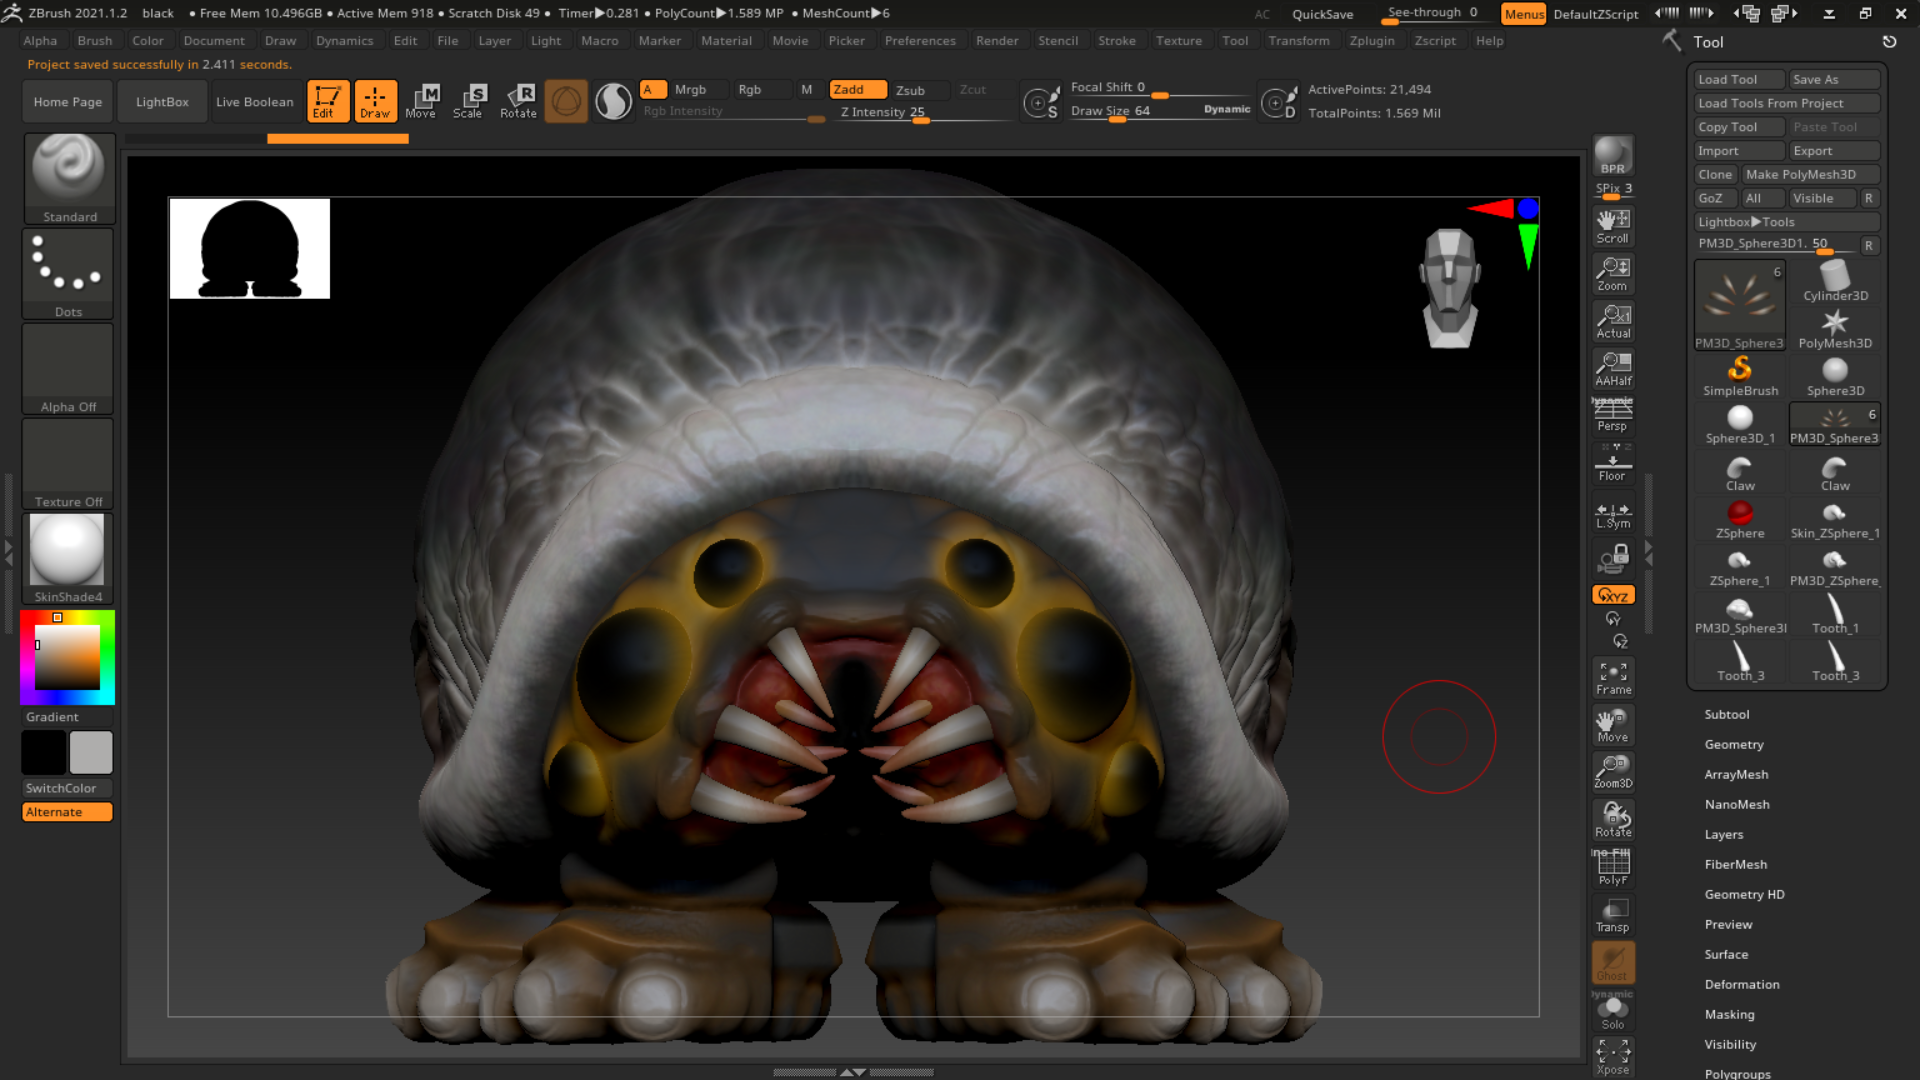Click the AAHalf zoom icon
The image size is (1920, 1080).
pyautogui.click(x=1612, y=367)
